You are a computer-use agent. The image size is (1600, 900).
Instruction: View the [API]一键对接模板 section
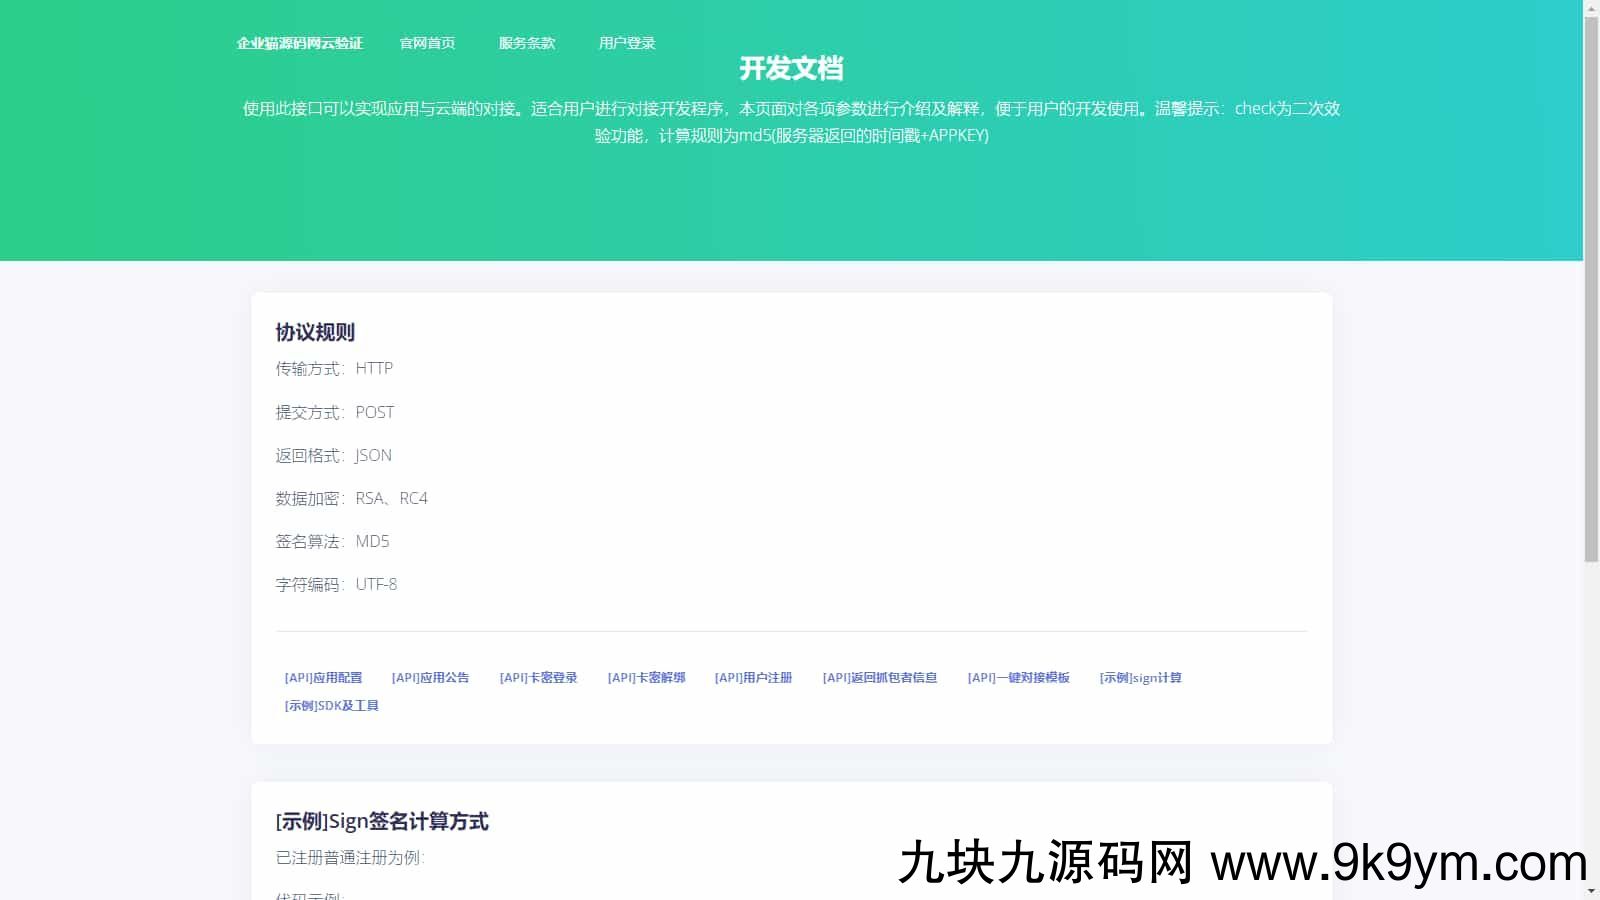1018,678
